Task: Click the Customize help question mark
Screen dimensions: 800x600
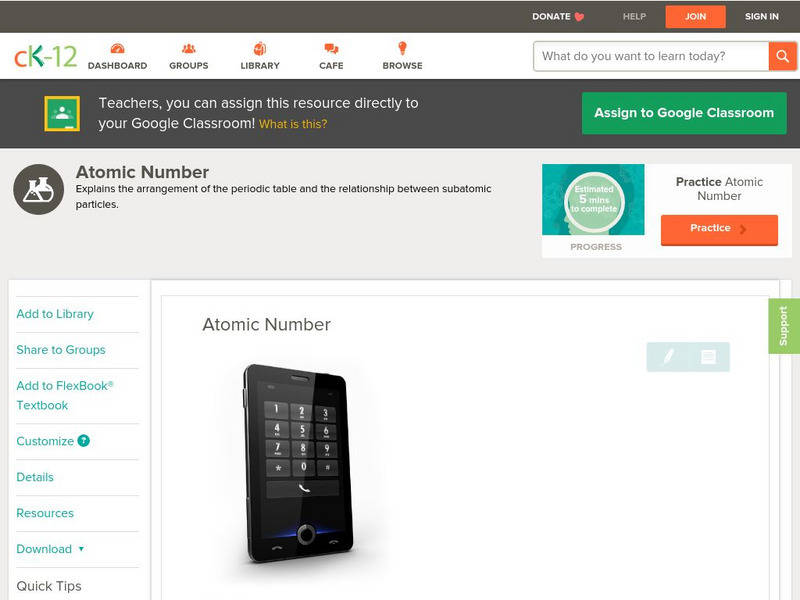Action: coord(83,441)
